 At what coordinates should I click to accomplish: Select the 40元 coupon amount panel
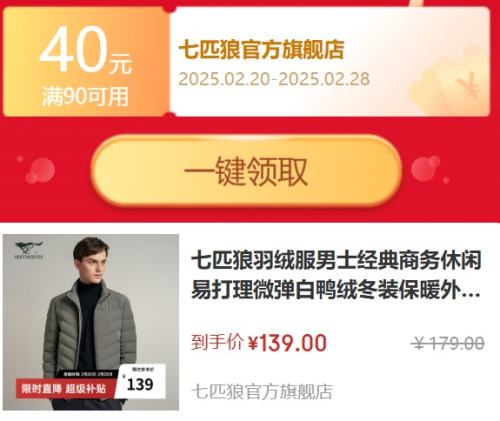pyautogui.click(x=86, y=62)
